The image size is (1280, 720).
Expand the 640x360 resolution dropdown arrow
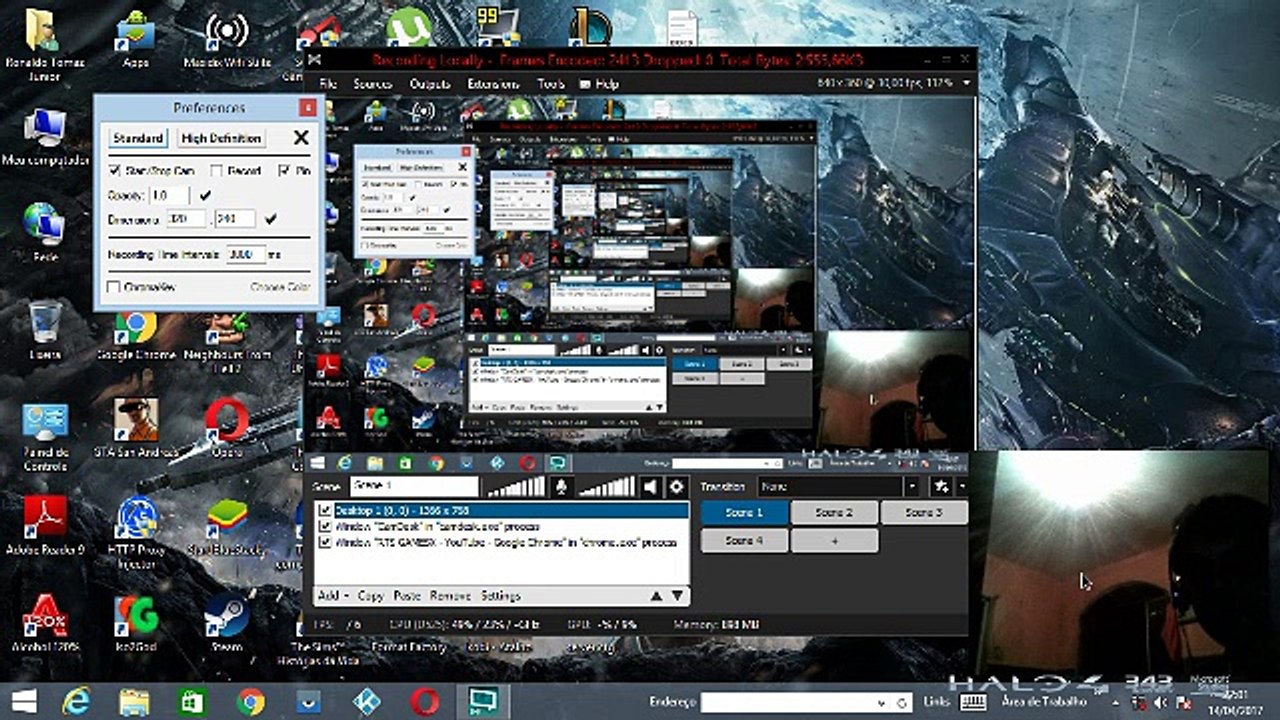[x=966, y=85]
